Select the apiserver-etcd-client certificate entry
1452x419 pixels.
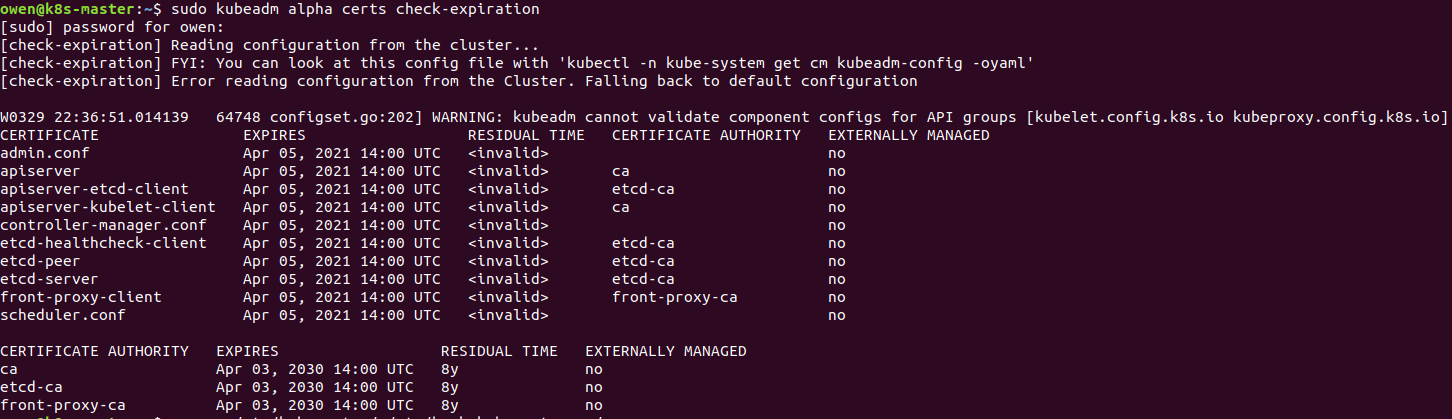coord(94,189)
